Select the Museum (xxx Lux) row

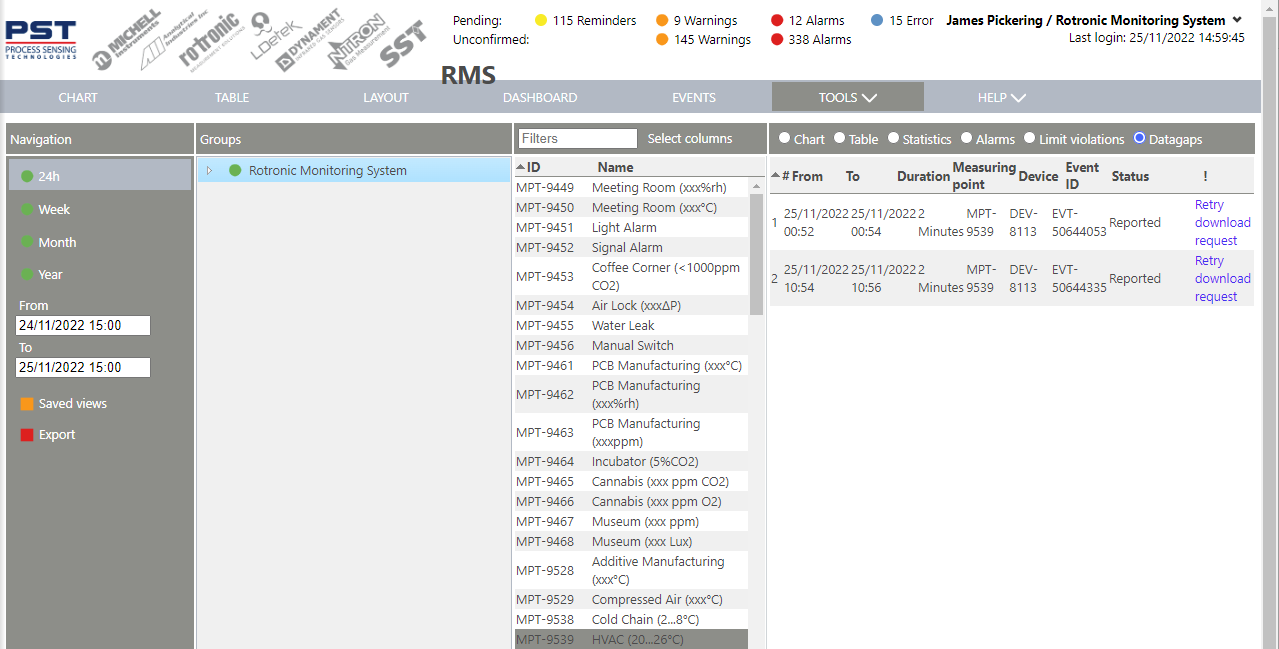tap(631, 541)
